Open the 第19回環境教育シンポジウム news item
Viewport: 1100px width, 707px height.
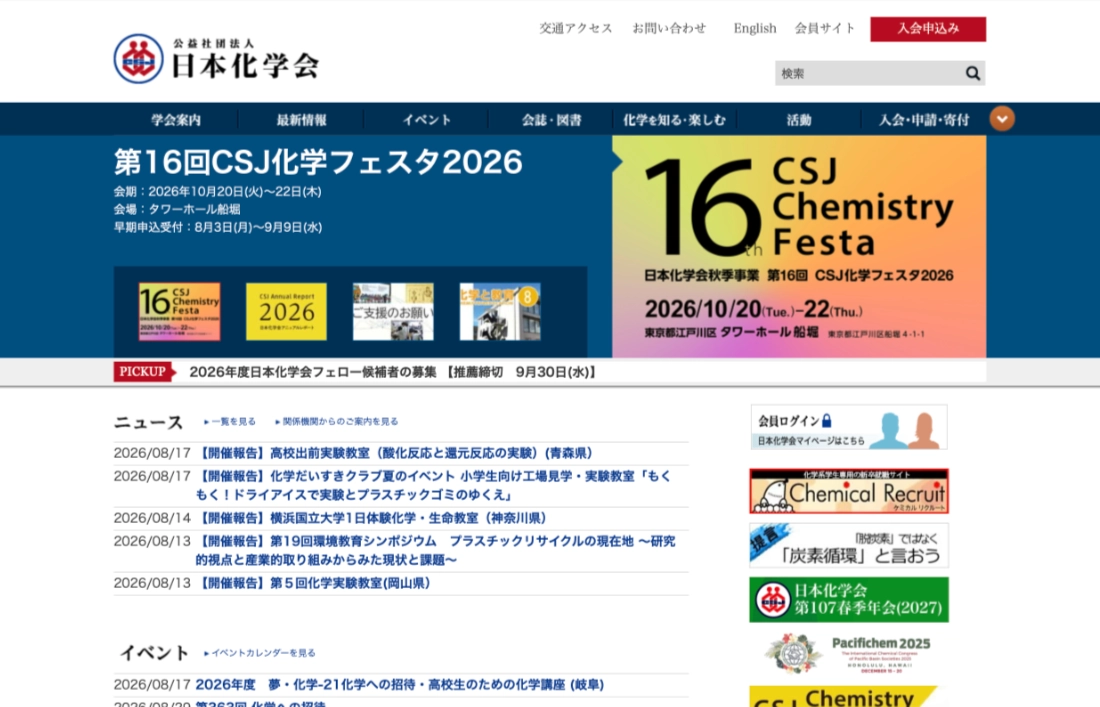tap(436, 551)
